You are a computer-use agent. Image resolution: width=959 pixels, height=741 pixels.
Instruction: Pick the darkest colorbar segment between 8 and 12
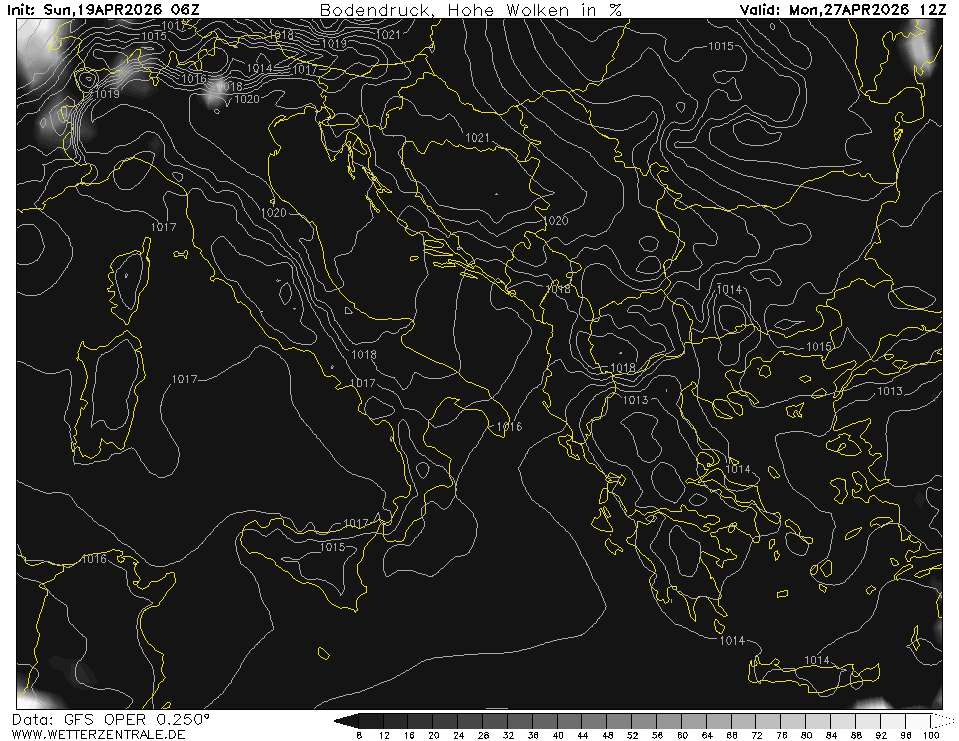[370, 721]
